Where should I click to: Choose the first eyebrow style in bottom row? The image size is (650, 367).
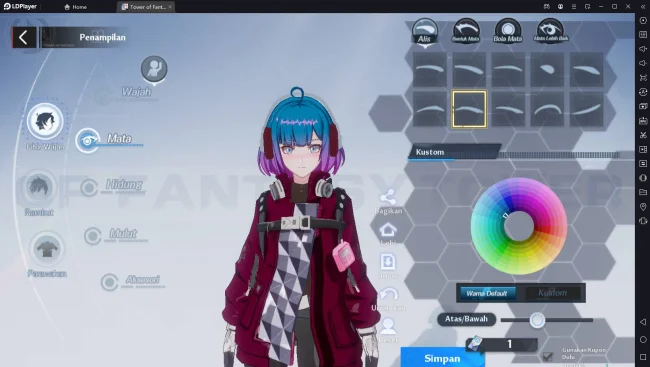(430, 109)
